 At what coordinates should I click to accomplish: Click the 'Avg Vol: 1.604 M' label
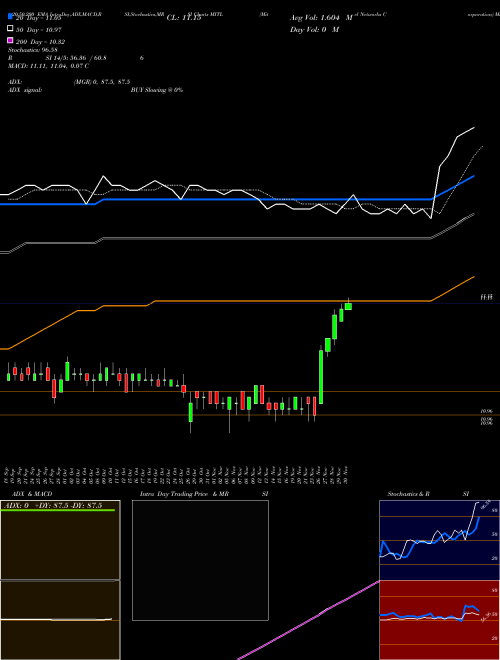tap(321, 18)
